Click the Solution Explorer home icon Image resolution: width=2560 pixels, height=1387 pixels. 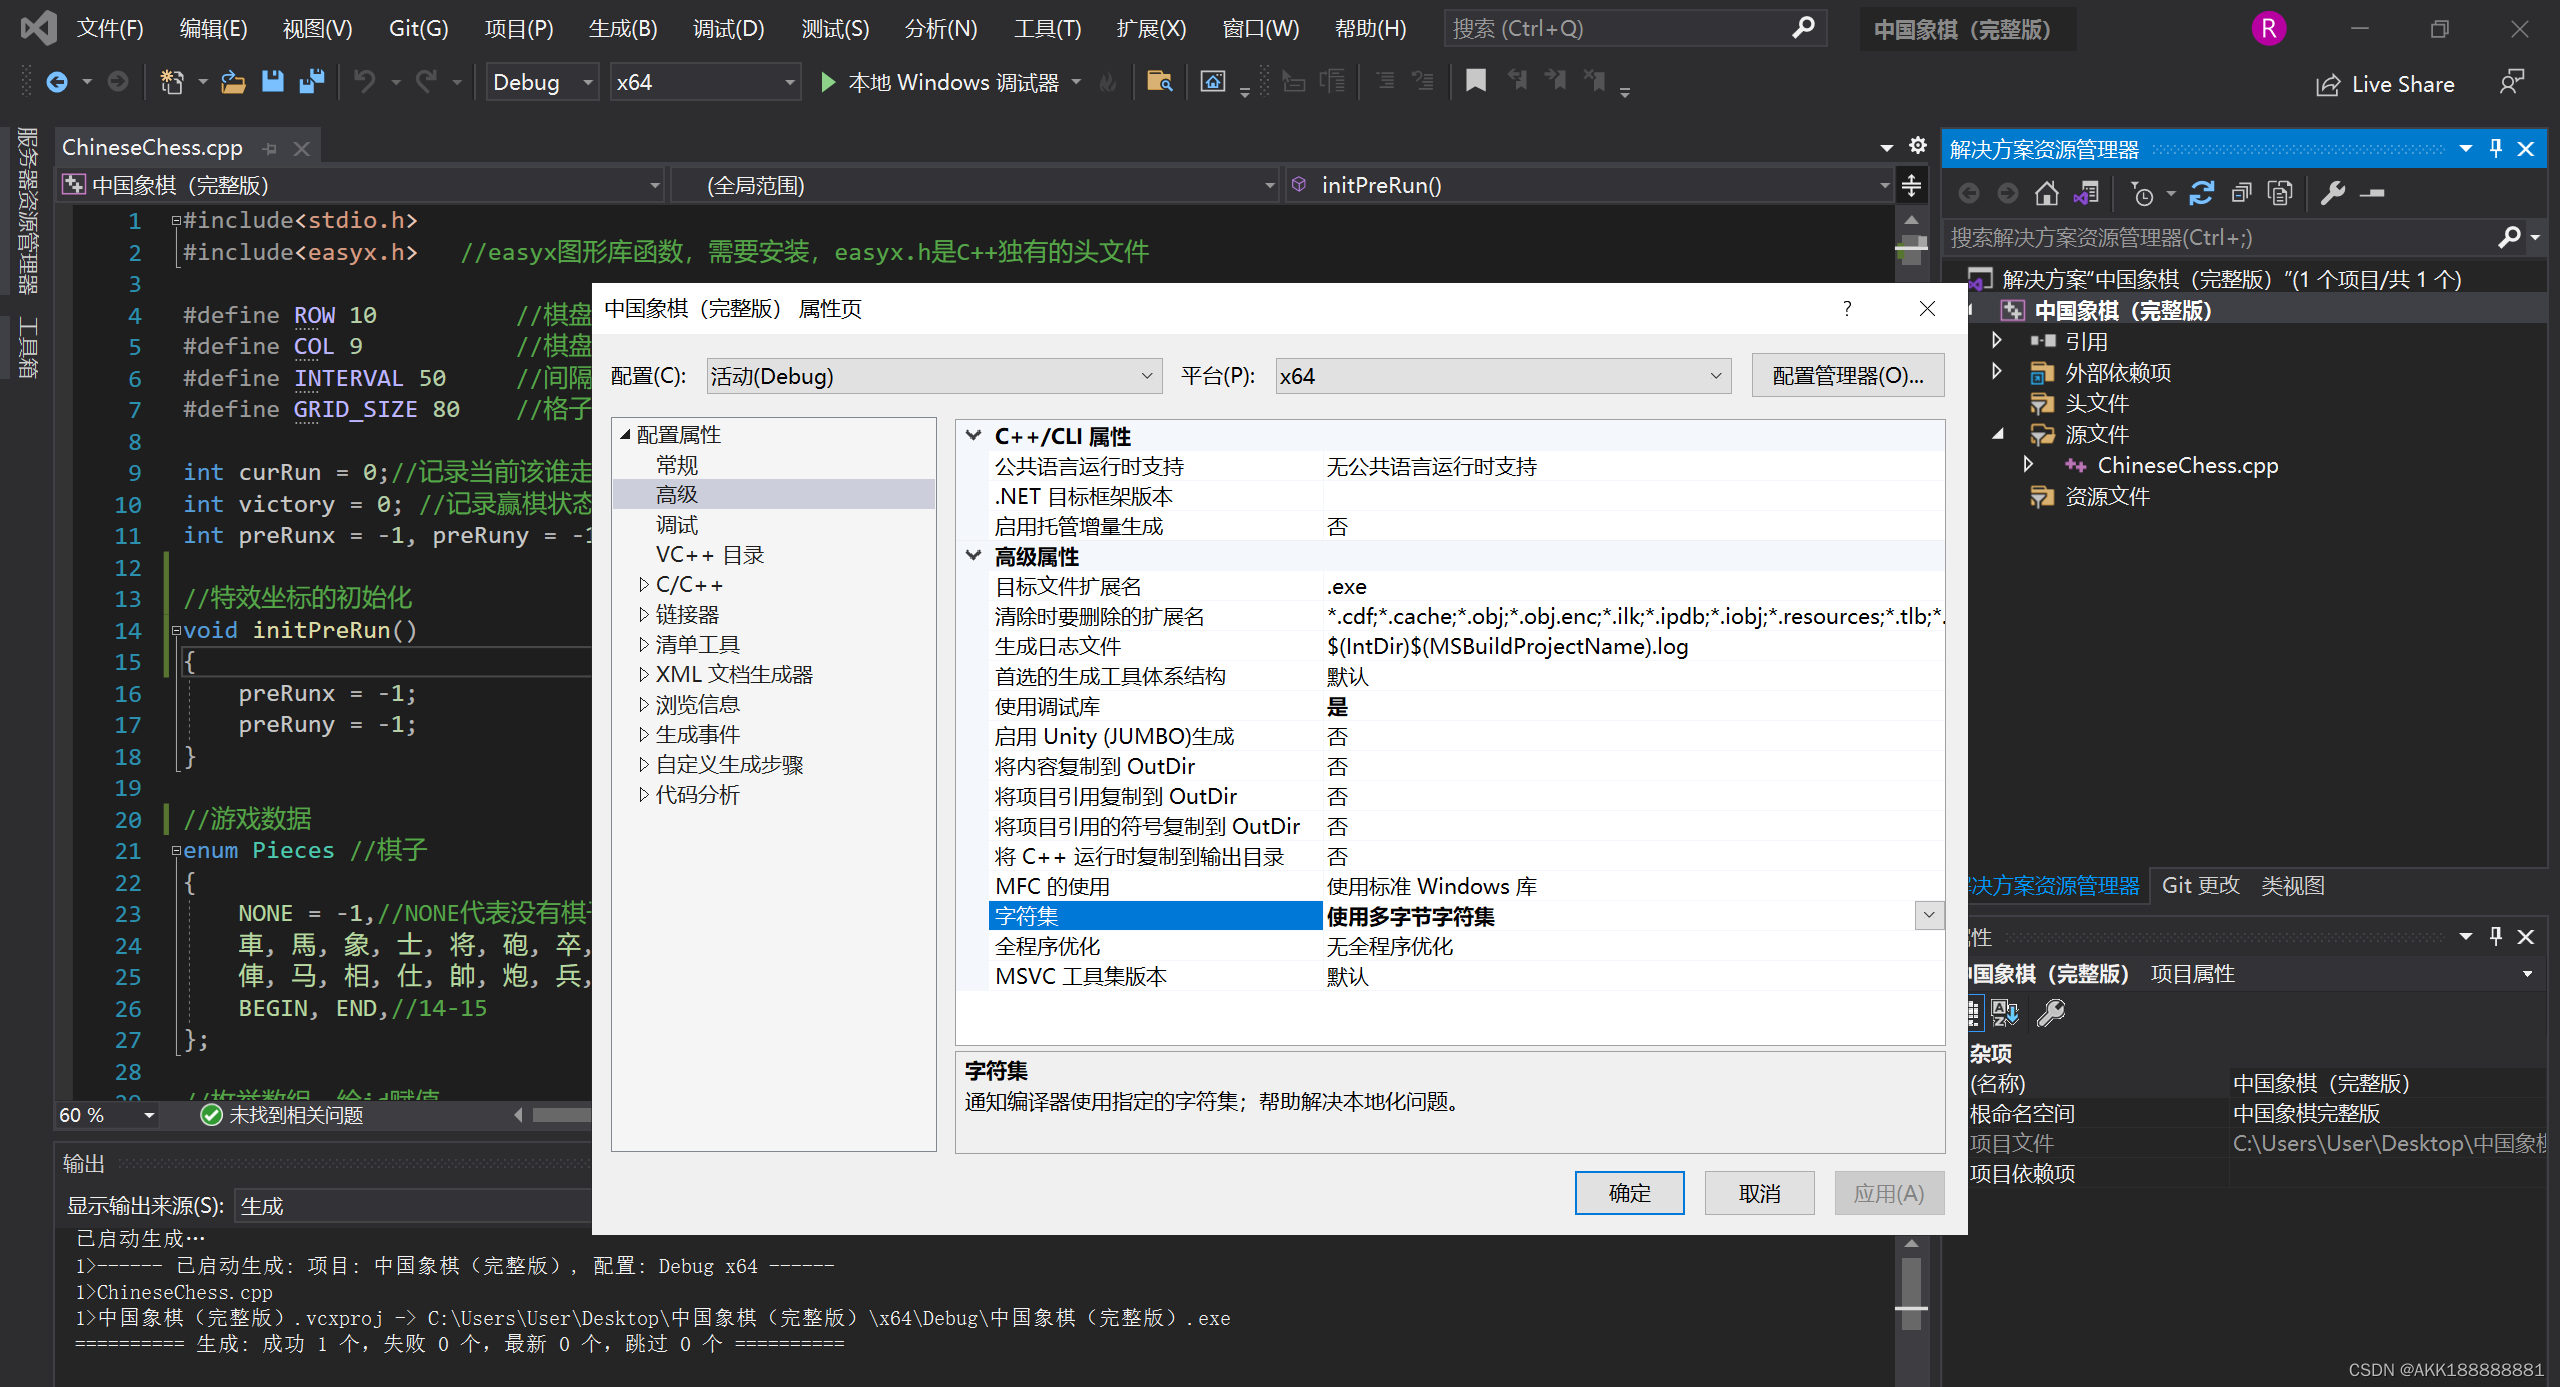coord(2047,193)
